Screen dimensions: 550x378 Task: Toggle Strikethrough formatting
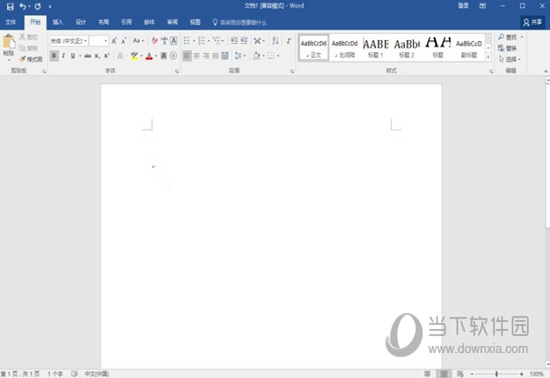coord(88,56)
